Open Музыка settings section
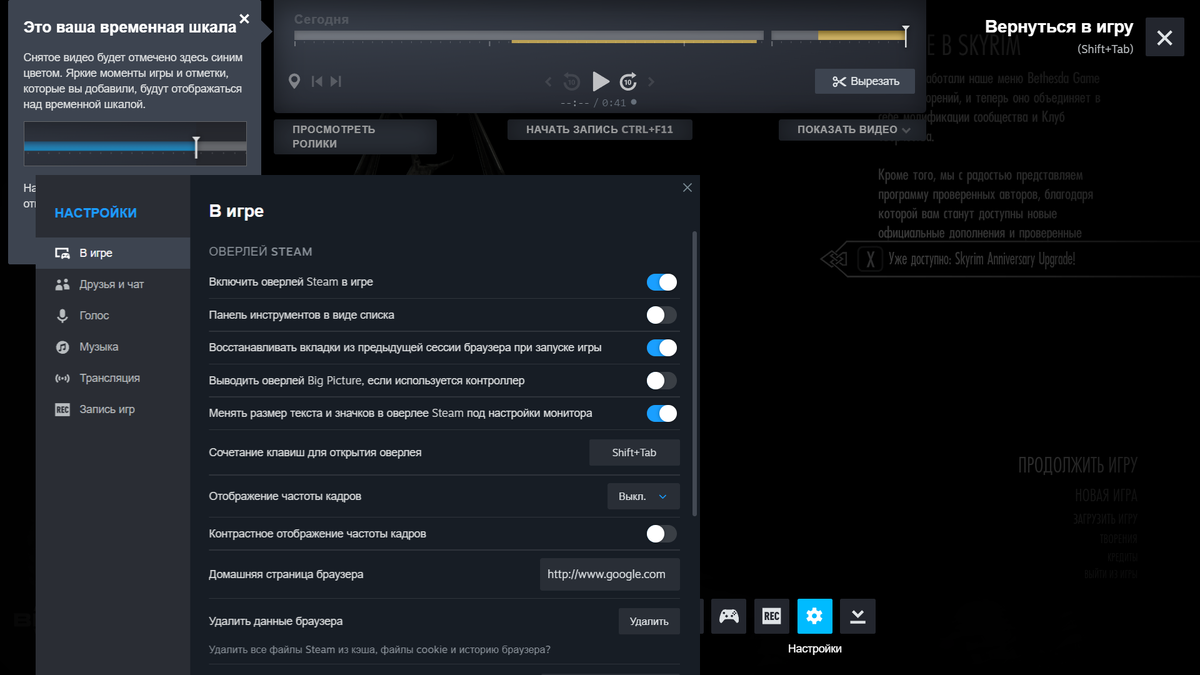Screen dimensions: 1200x675 [113, 347]
